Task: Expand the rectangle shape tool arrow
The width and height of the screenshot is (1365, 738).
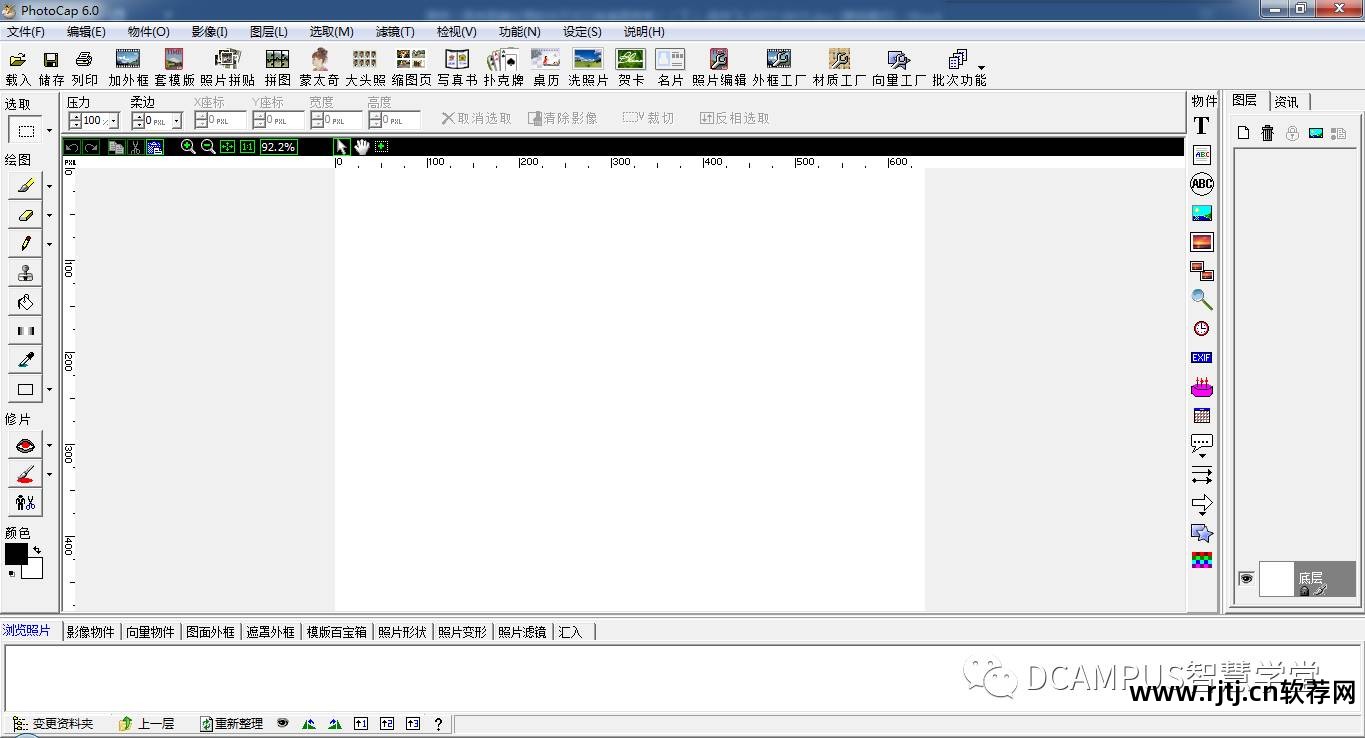Action: point(49,389)
